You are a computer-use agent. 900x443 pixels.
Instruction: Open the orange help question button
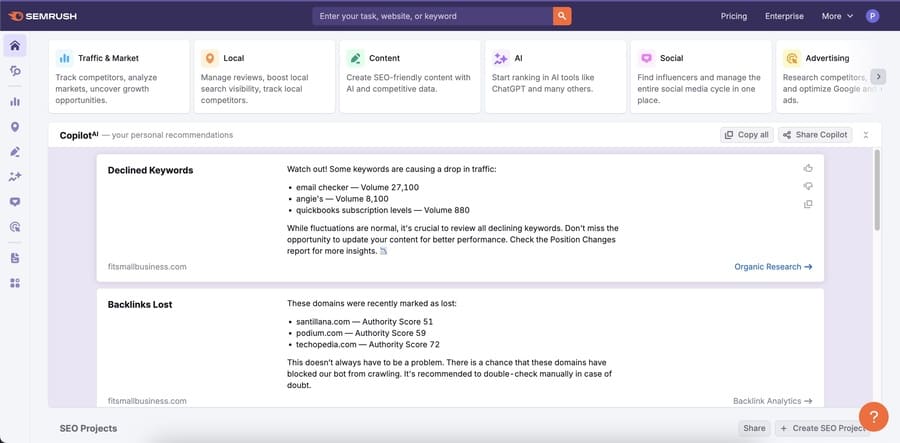pos(873,417)
